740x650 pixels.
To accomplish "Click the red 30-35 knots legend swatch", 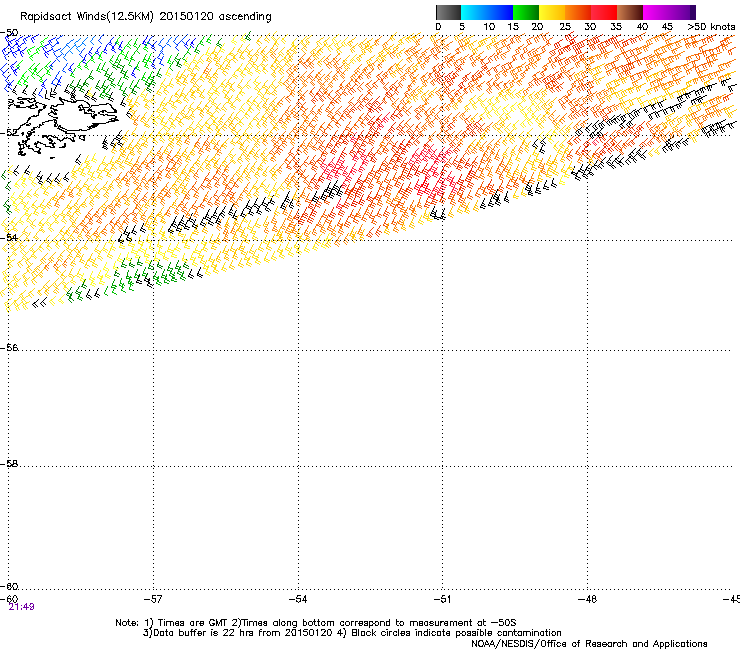I will click(x=604, y=12).
